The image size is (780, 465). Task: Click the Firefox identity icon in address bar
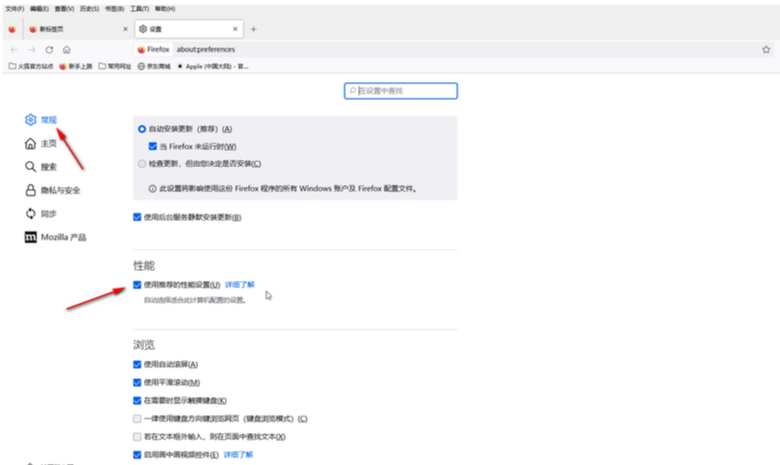click(153, 50)
